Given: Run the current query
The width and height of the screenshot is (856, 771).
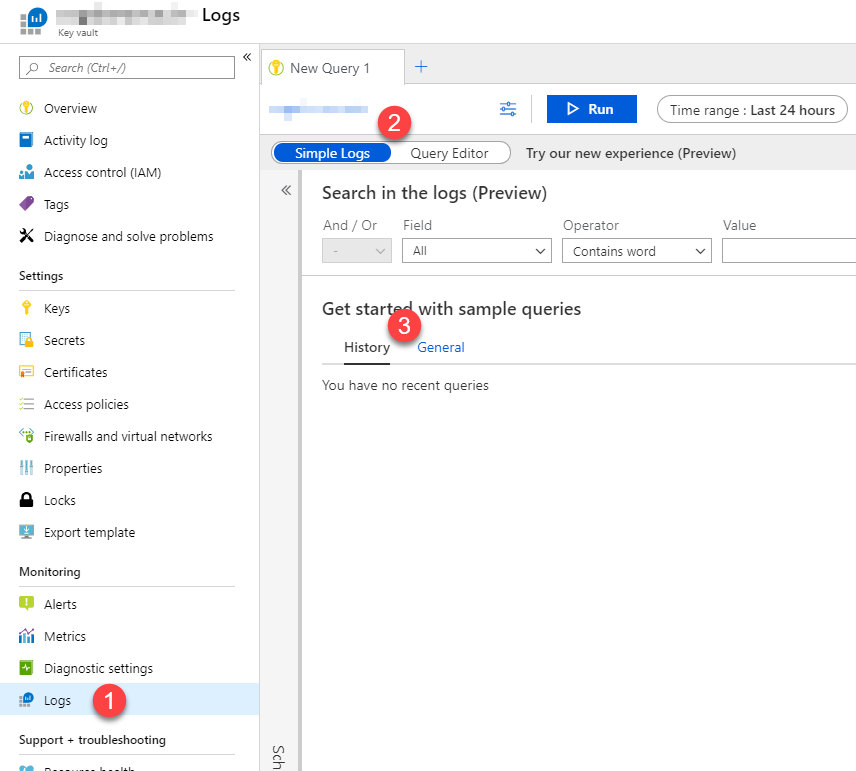Looking at the screenshot, I should pos(591,109).
